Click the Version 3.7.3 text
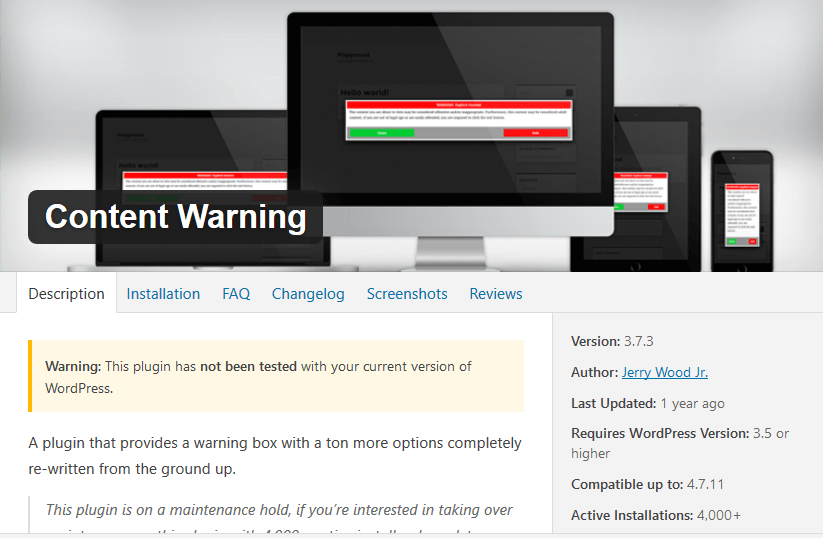823x538 pixels. click(612, 341)
